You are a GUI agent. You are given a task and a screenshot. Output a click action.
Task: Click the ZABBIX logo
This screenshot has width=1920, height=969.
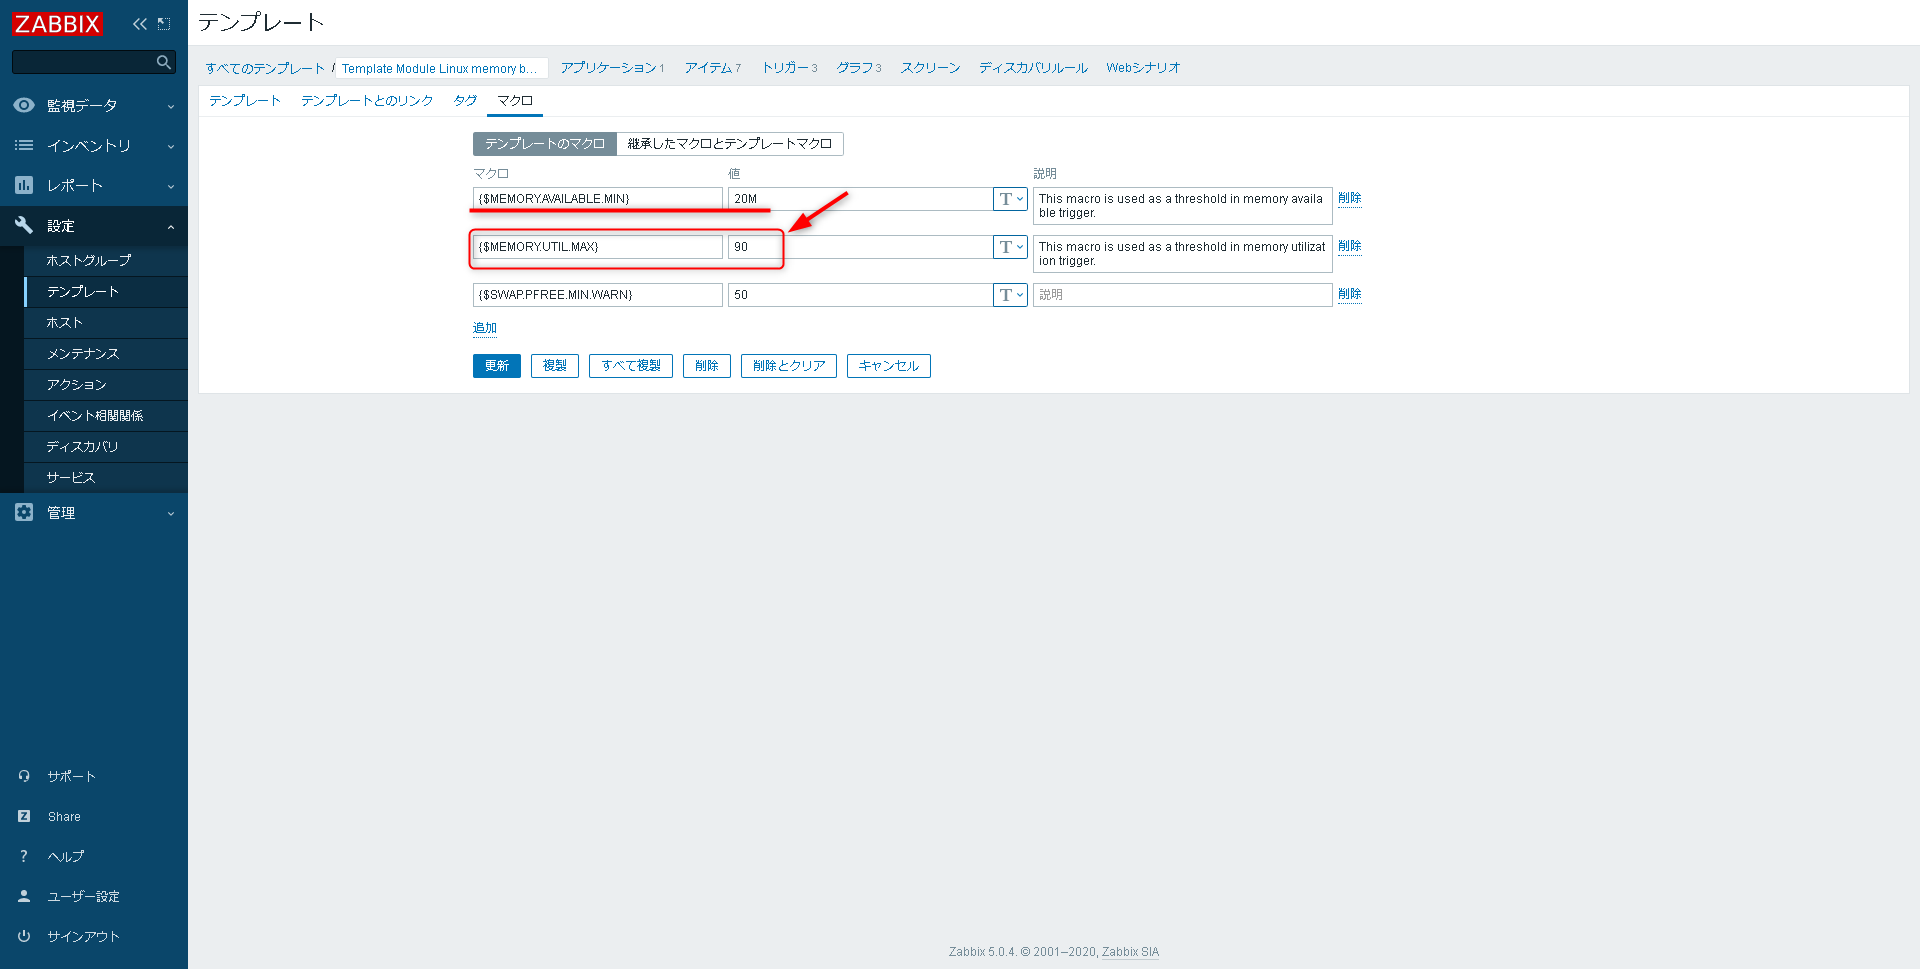click(x=57, y=24)
